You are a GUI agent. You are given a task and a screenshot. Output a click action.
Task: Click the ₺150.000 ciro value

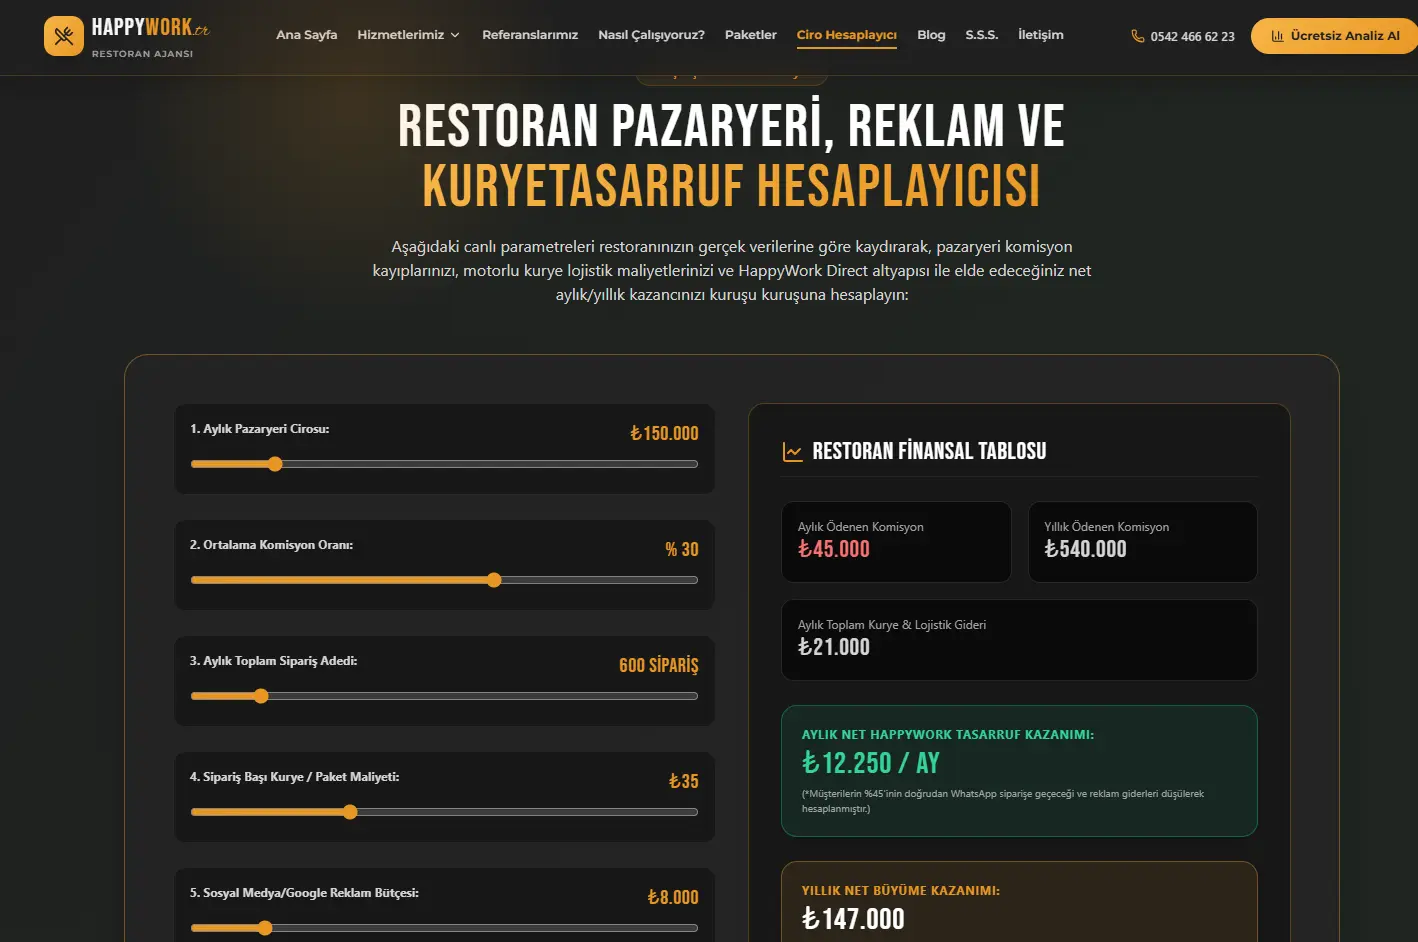tap(664, 433)
